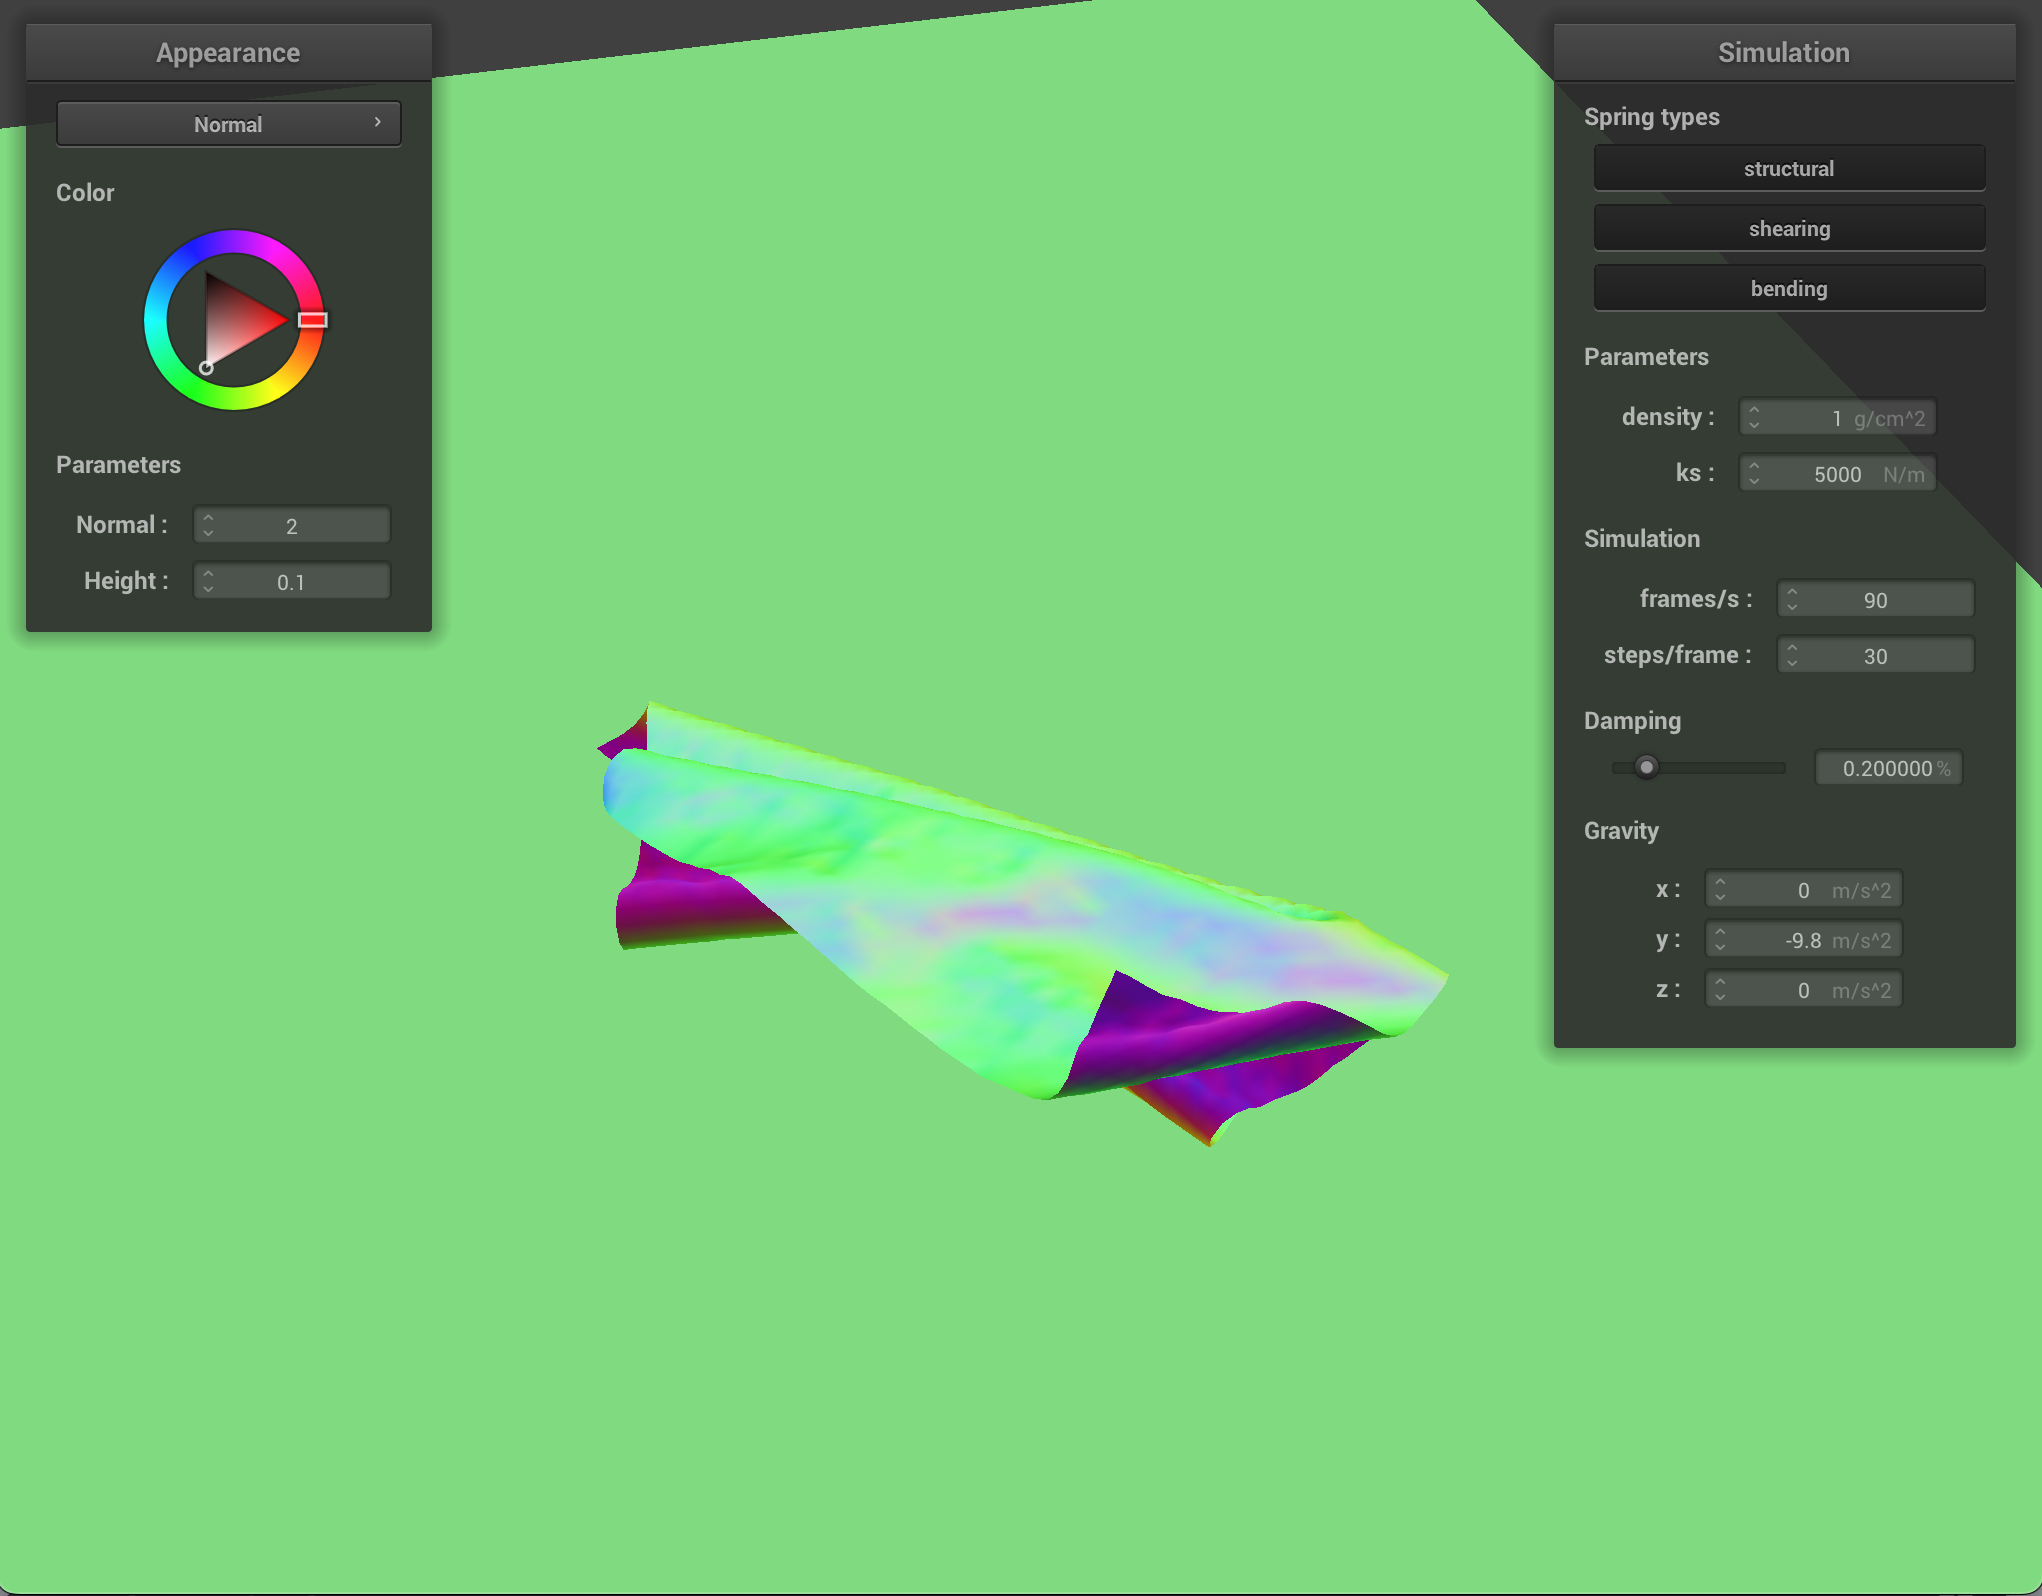2042x1596 pixels.
Task: Adjust steps/frame with stepper arrows
Action: [x=1792, y=655]
